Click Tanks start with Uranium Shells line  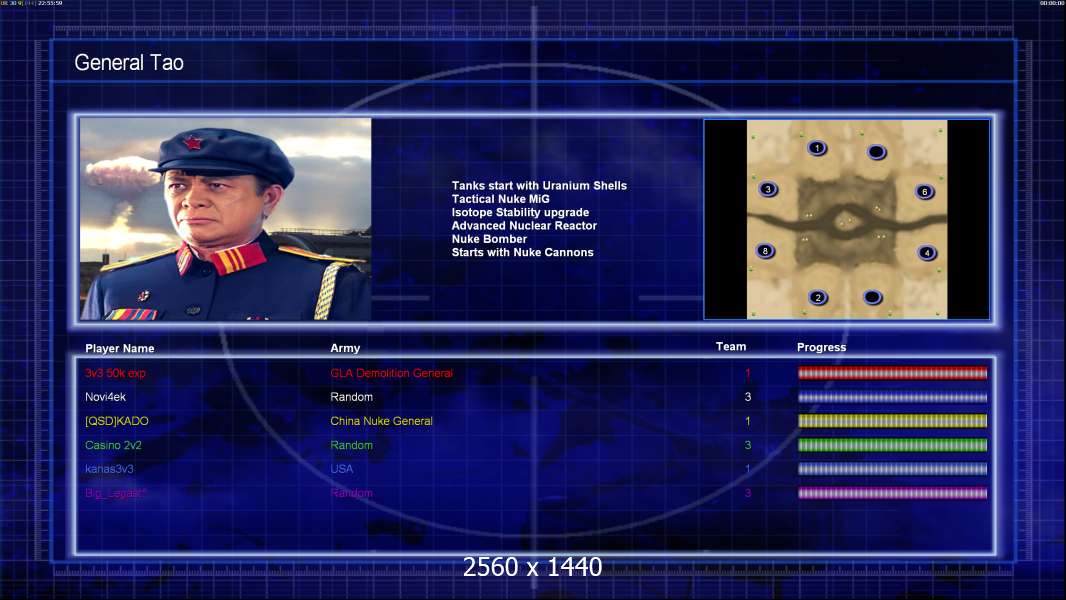[539, 186]
